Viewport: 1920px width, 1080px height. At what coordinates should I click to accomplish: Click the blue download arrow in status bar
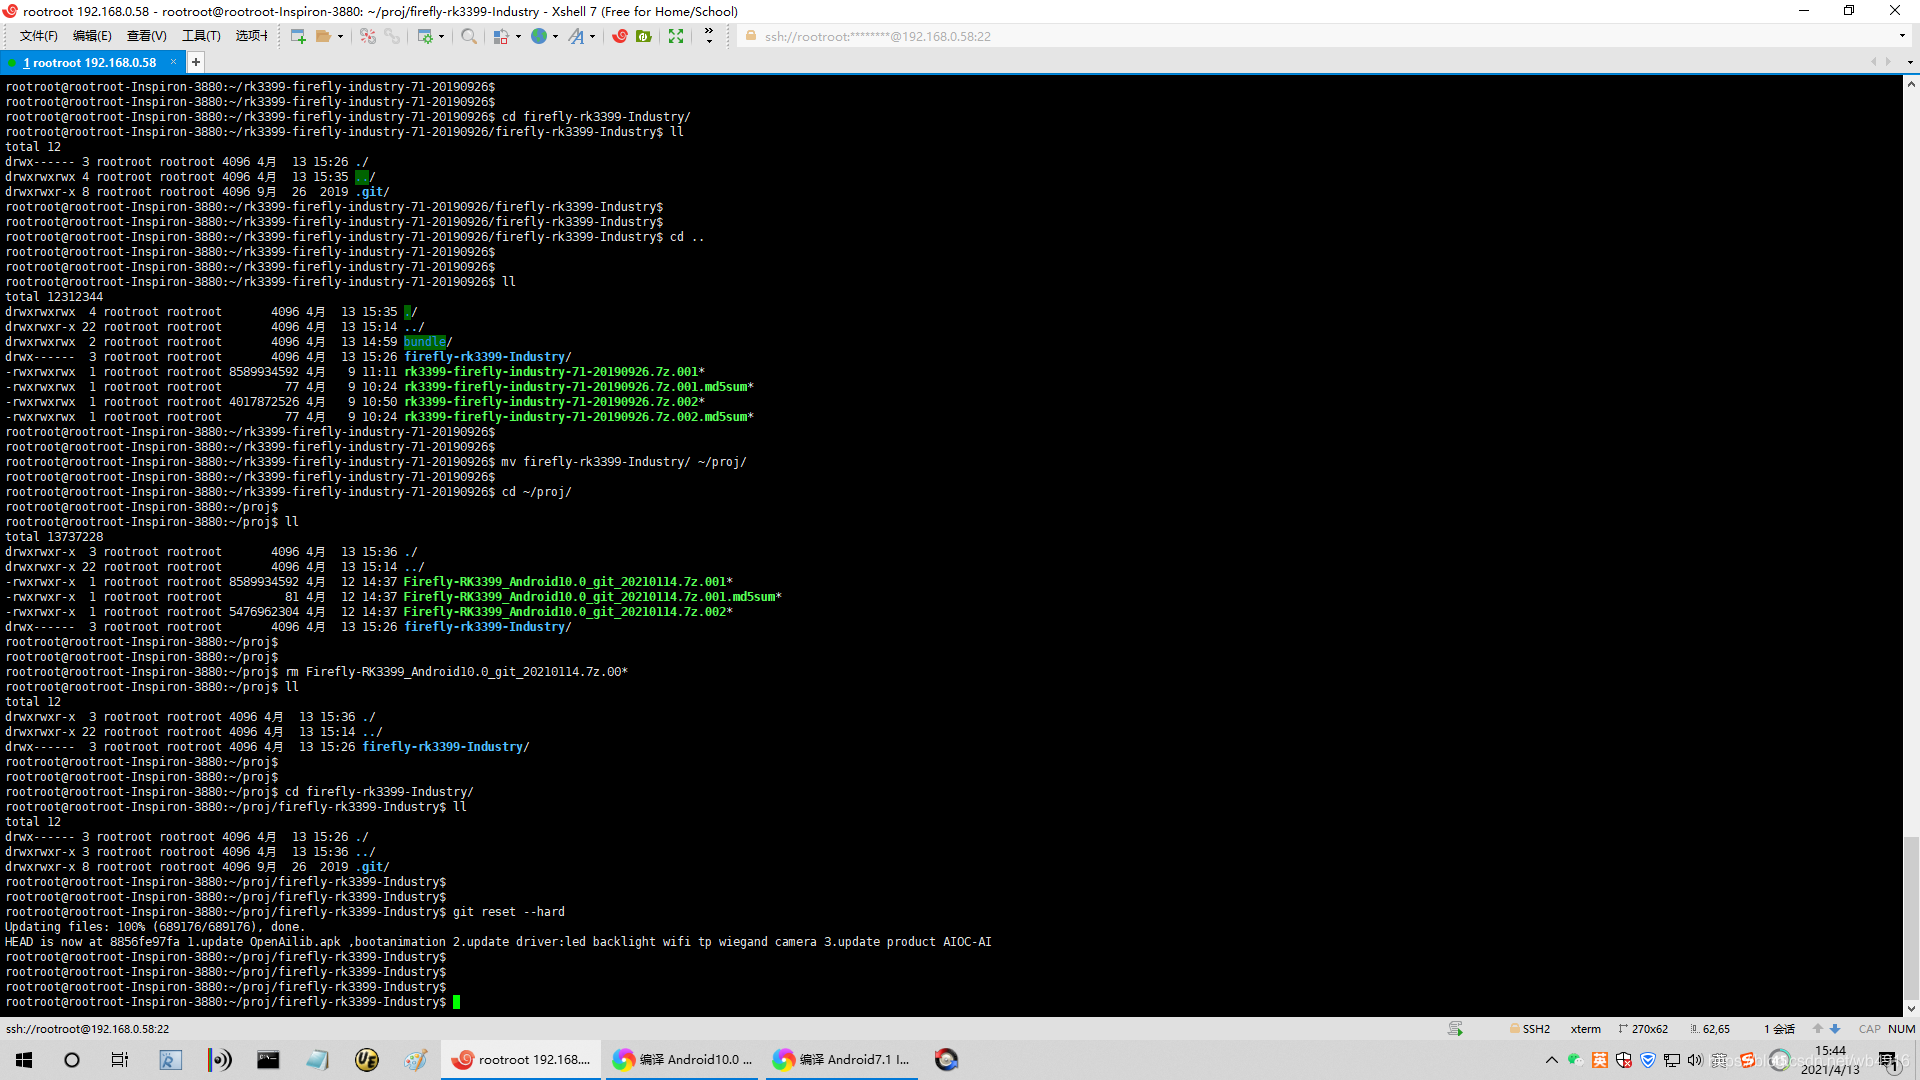[x=1835, y=1028]
